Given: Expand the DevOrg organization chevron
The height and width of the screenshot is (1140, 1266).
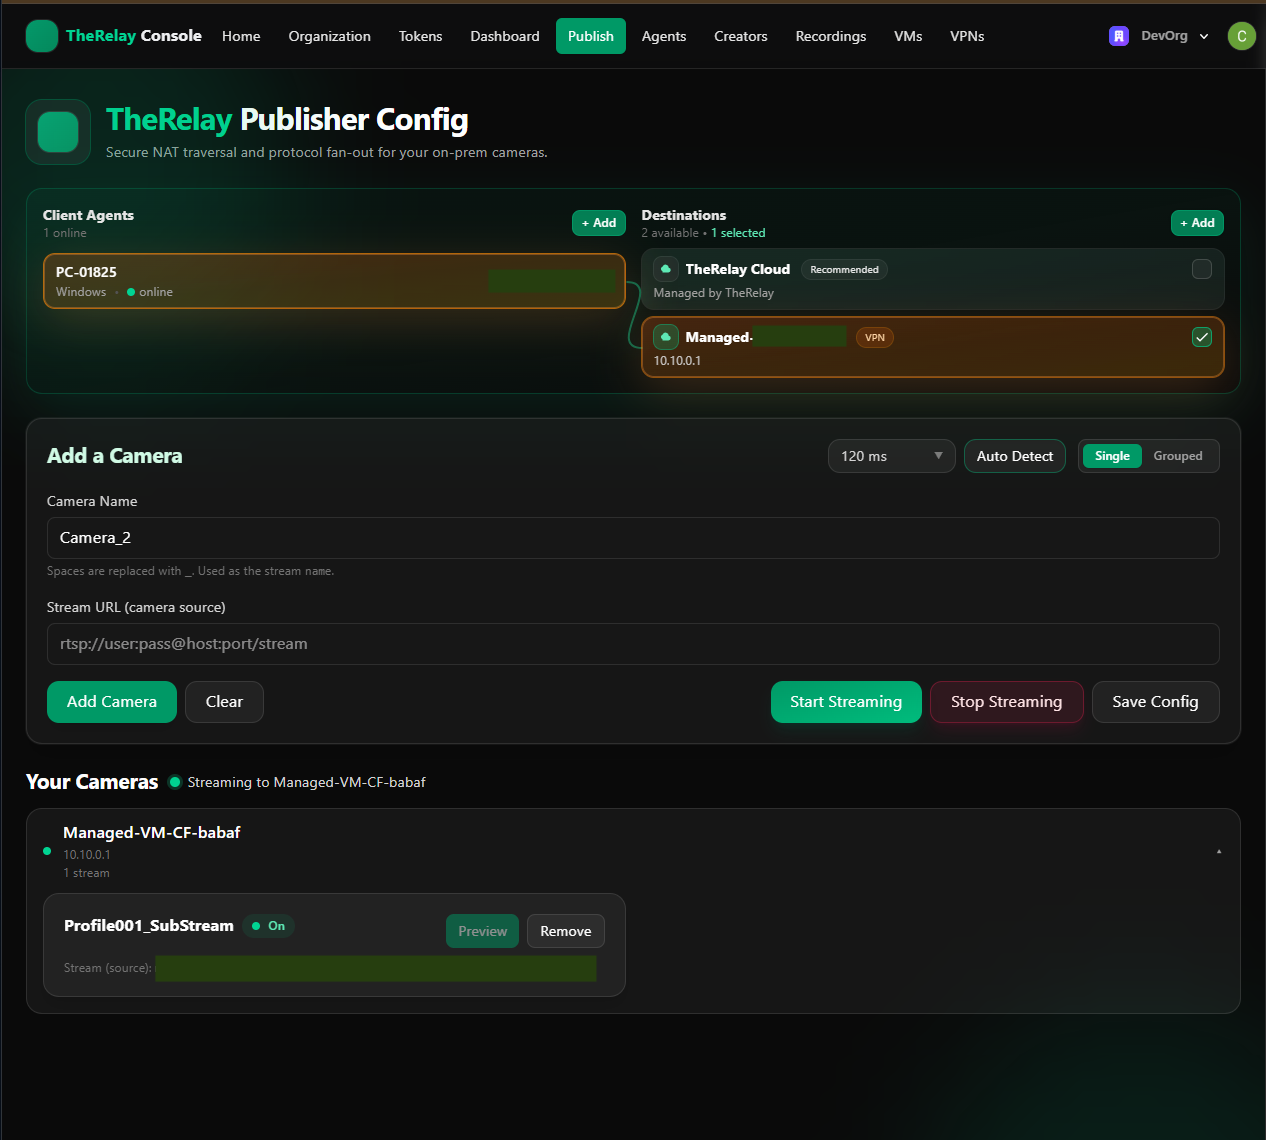Looking at the screenshot, I should click(x=1204, y=36).
